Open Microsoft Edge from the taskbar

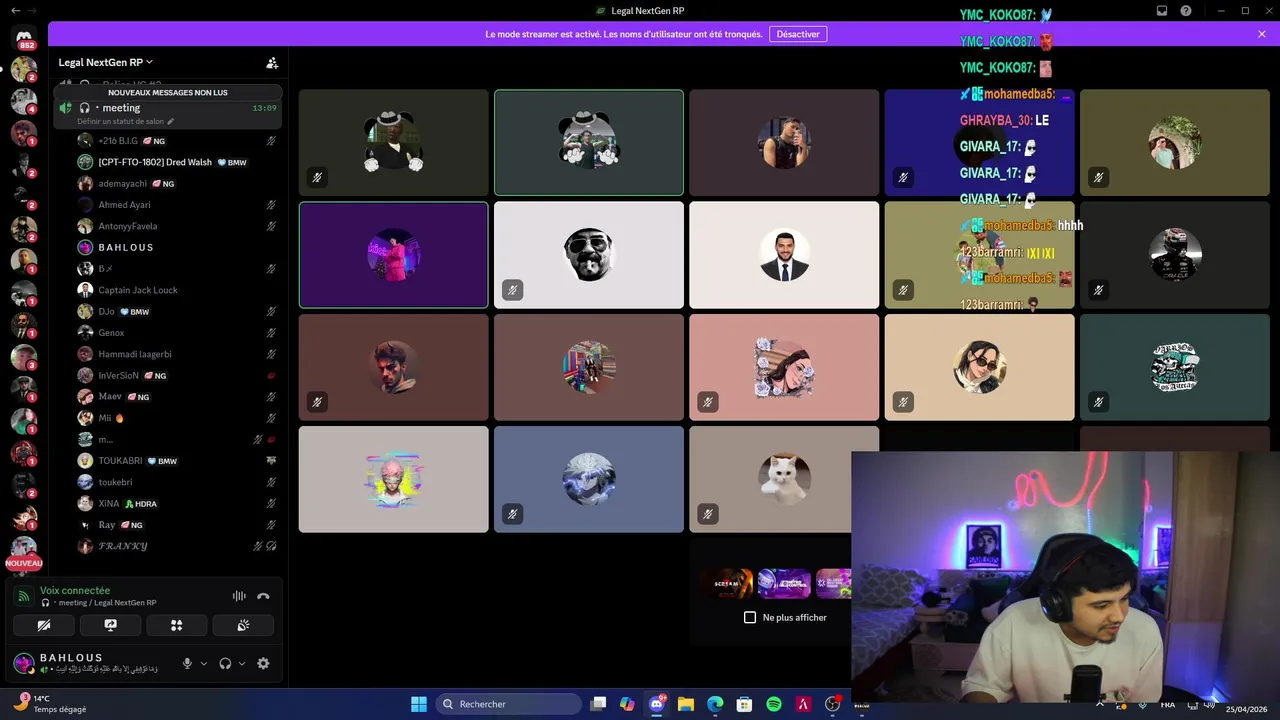click(x=715, y=704)
